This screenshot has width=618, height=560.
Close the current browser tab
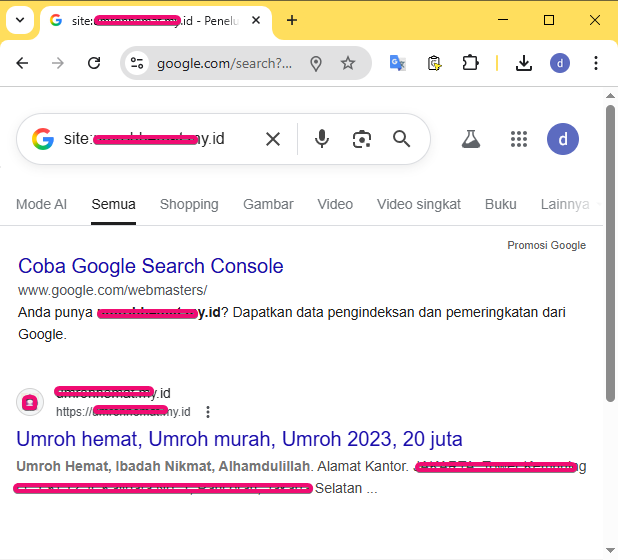click(256, 20)
